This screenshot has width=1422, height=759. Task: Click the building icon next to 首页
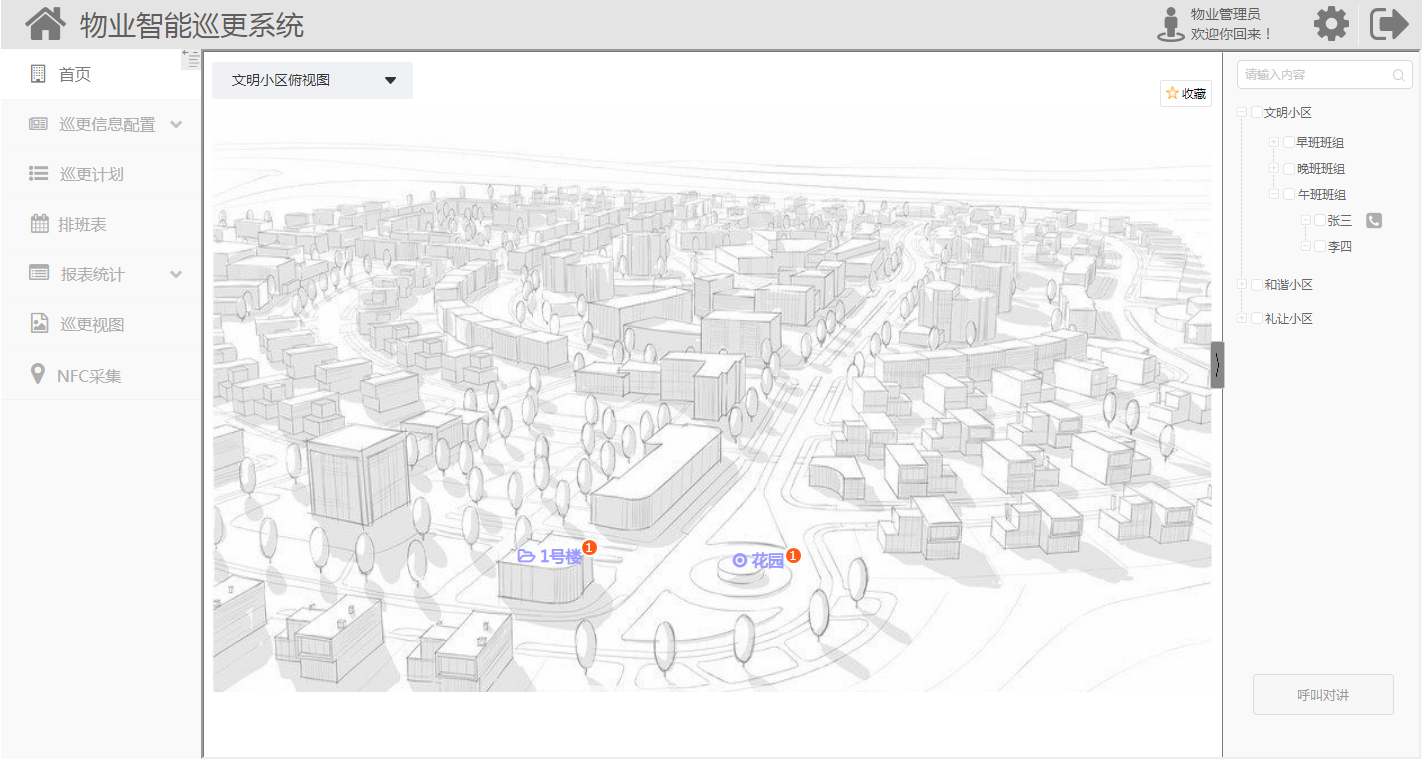pos(38,74)
